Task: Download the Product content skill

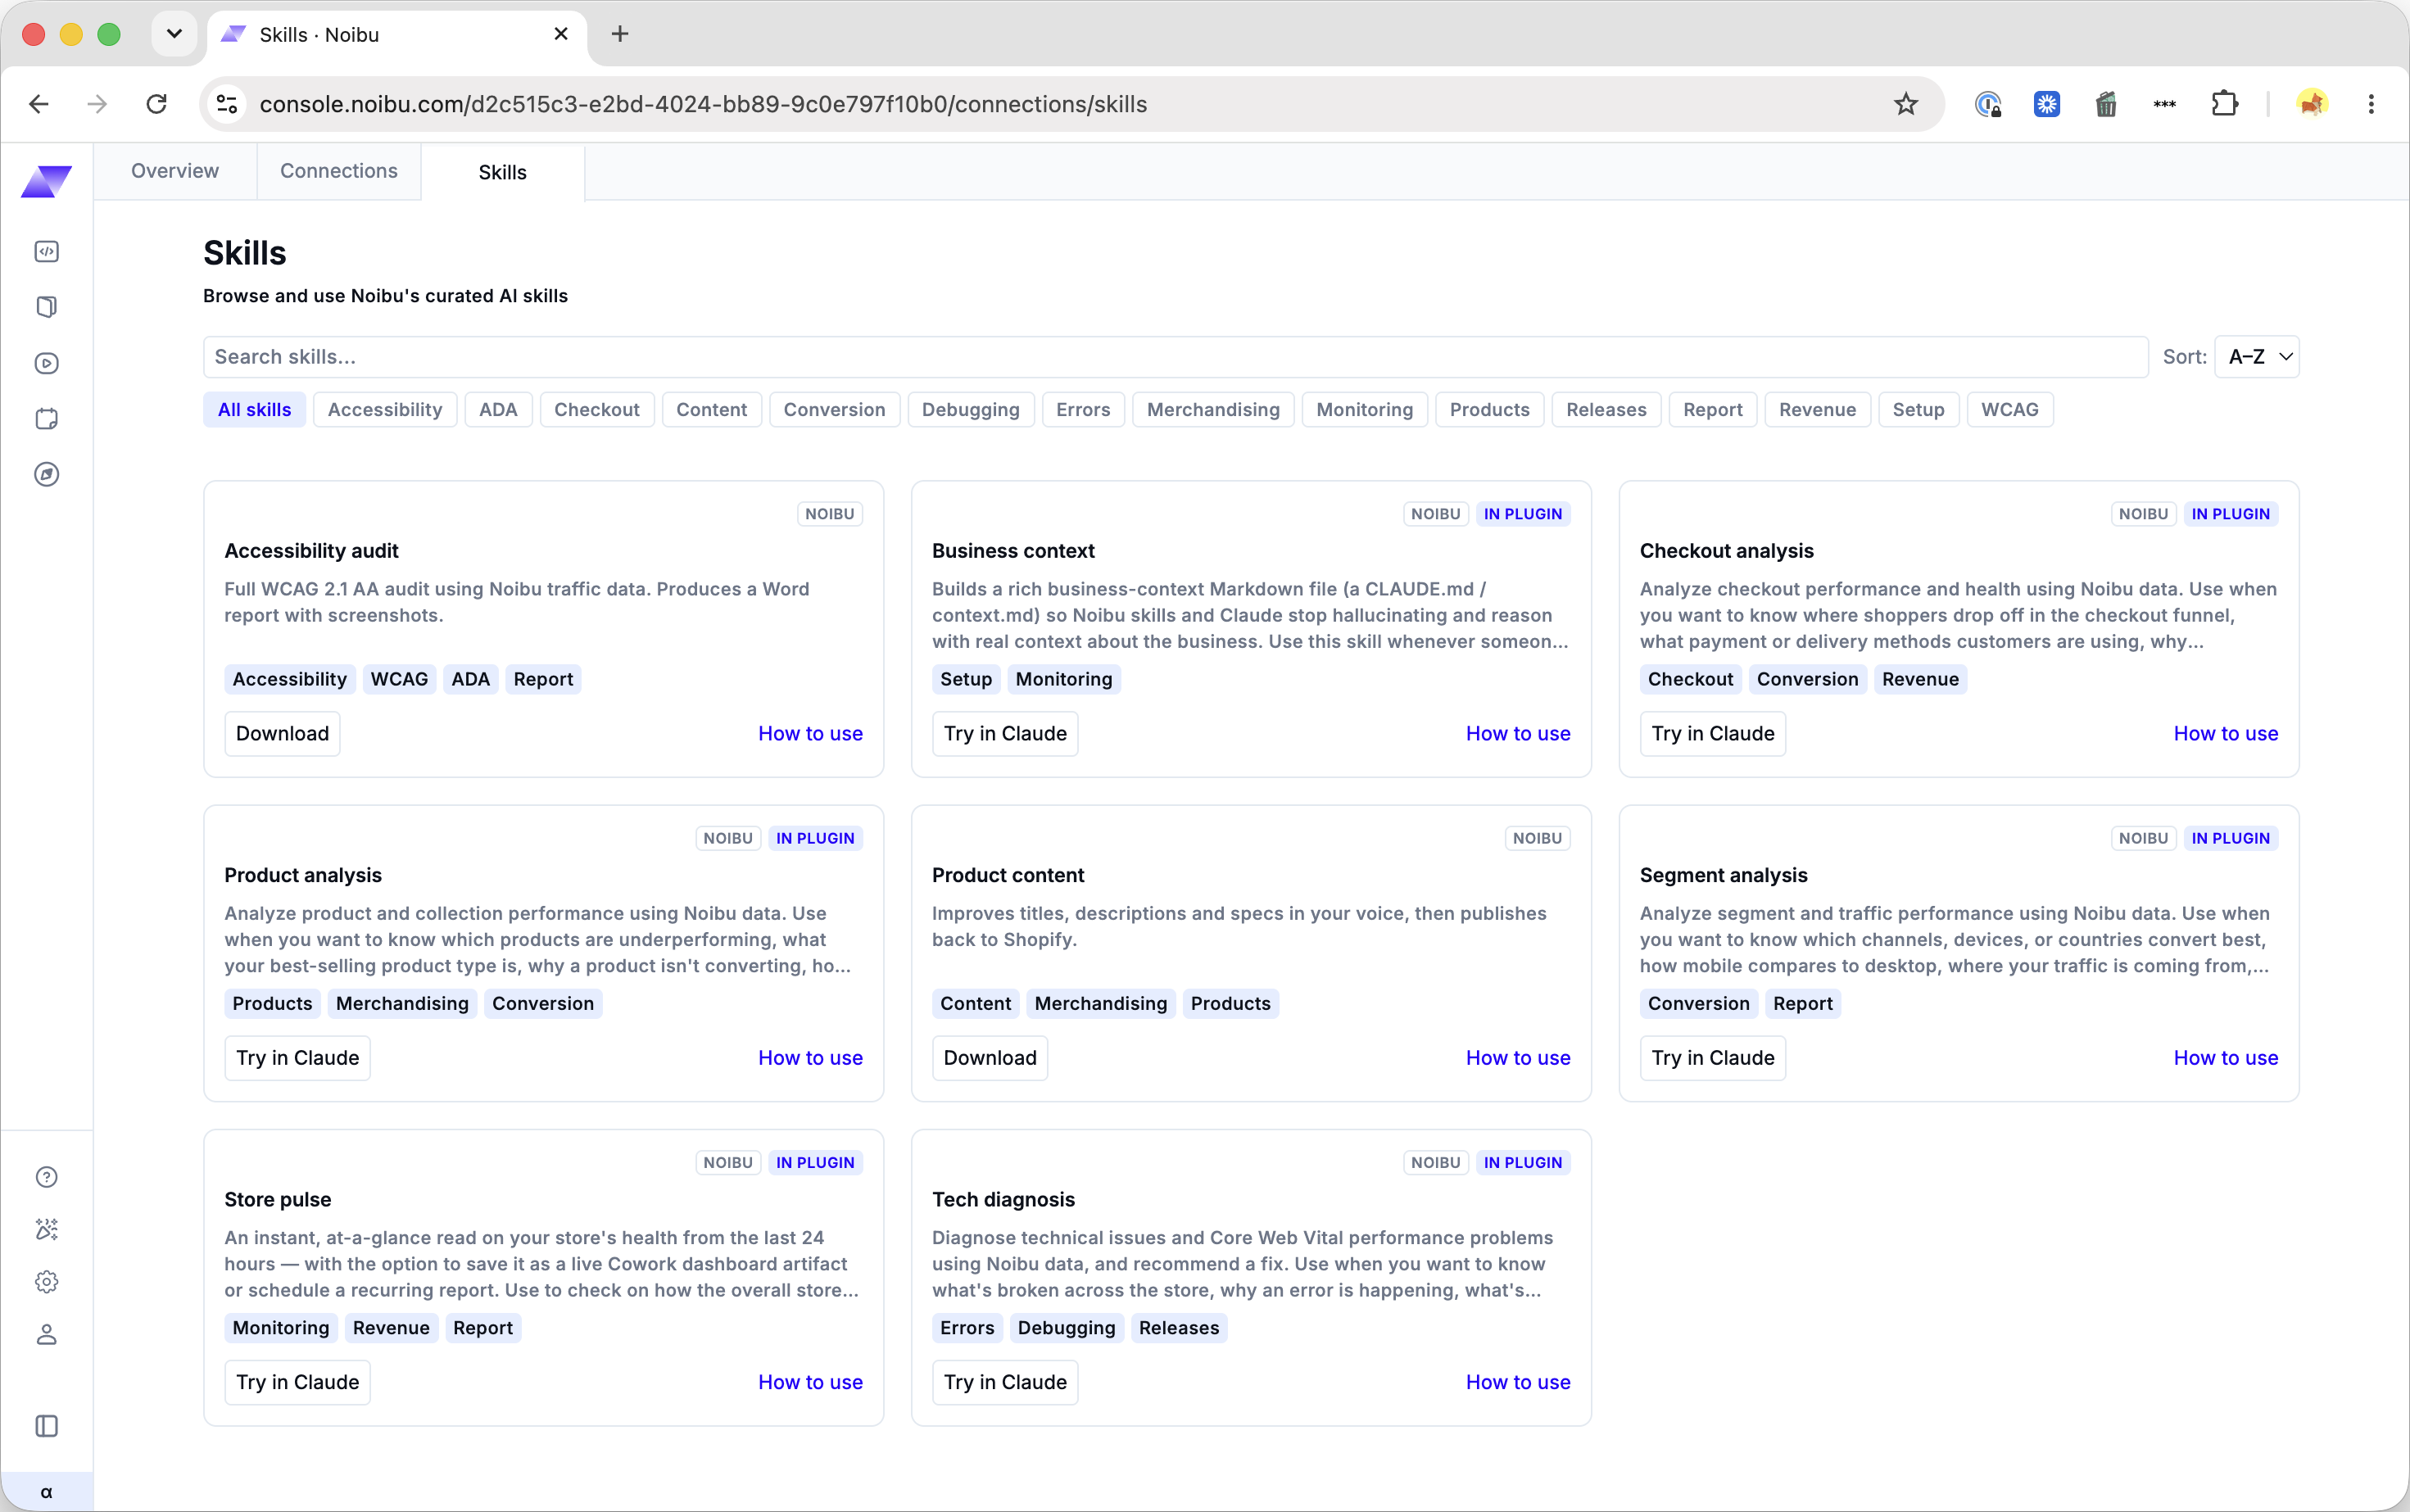Action: tap(990, 1057)
